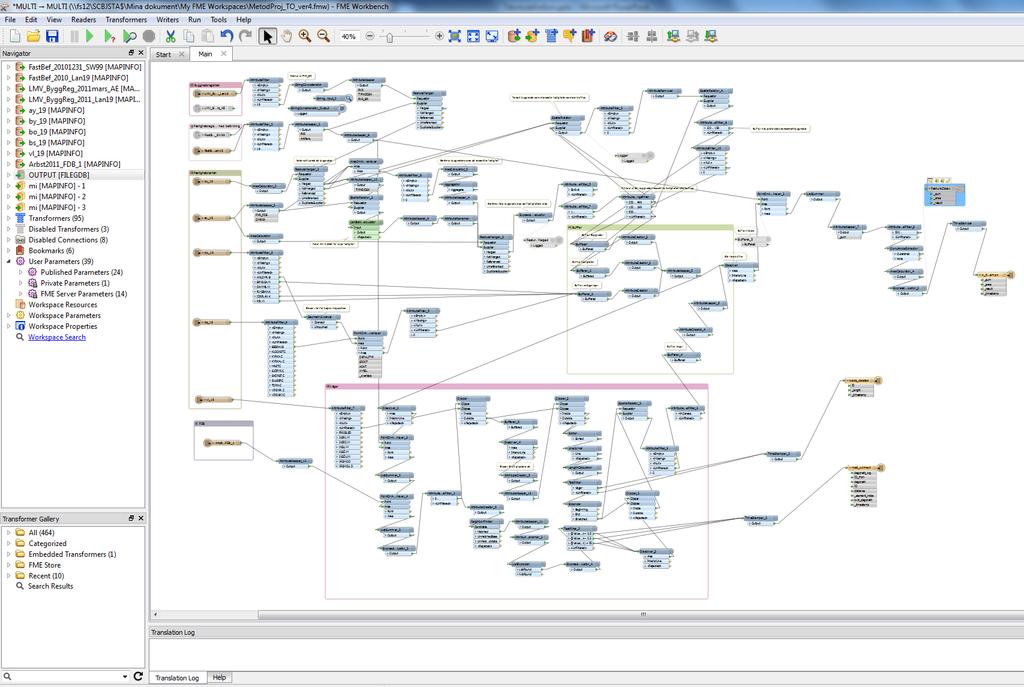Click the Workspace Search link
This screenshot has width=1024, height=687.
[x=57, y=337]
